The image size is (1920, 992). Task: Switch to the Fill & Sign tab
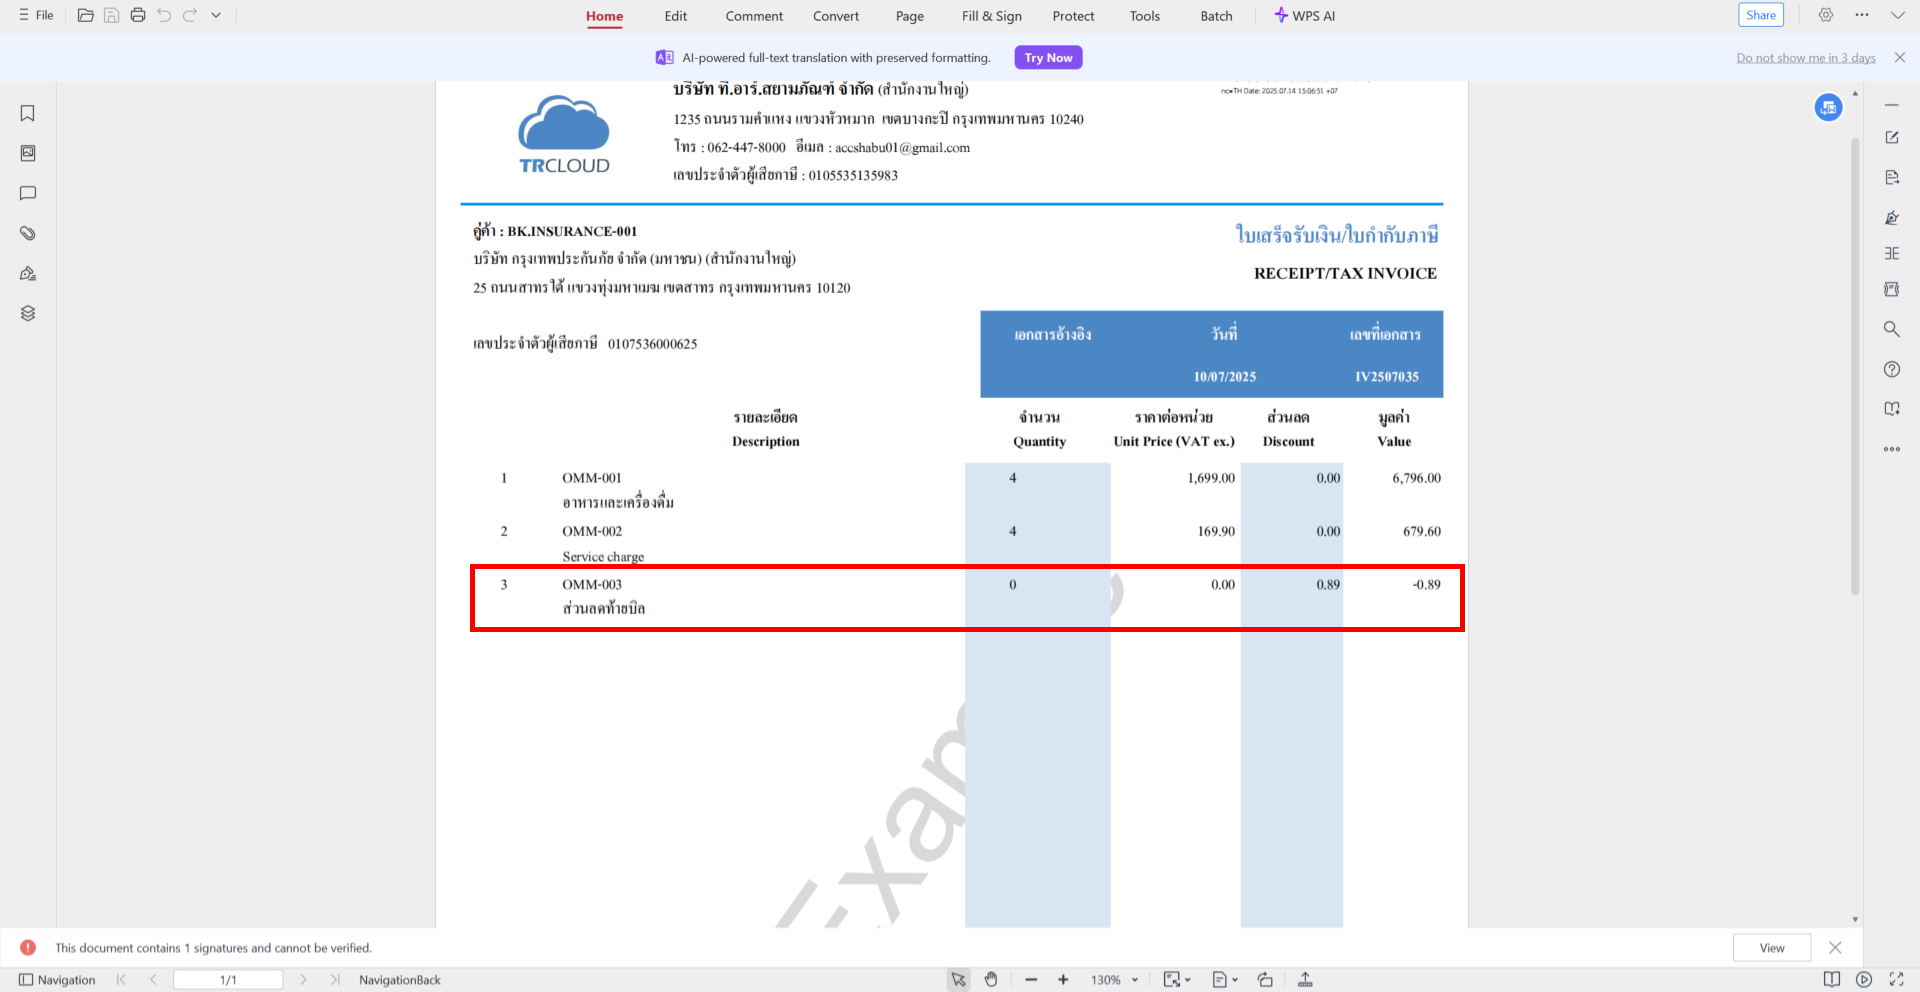point(992,16)
